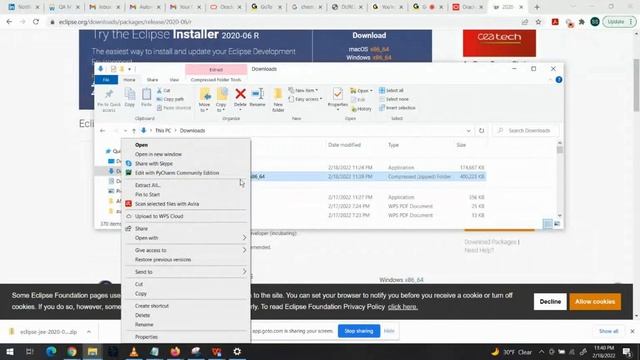Open the ribbon Open dropdown
This screenshot has width=640, height=360.
361,91
